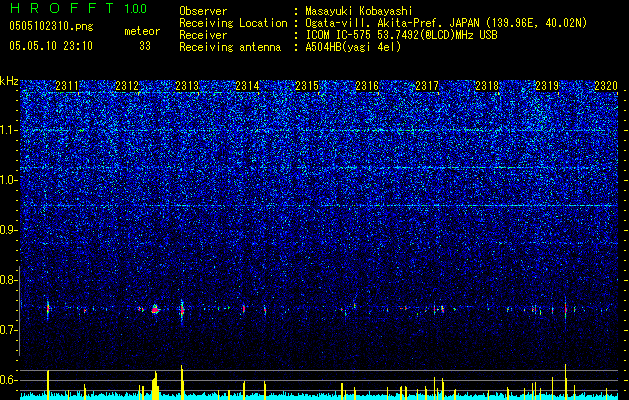
Task: Click the 2316 time marker
Action: tap(367, 86)
